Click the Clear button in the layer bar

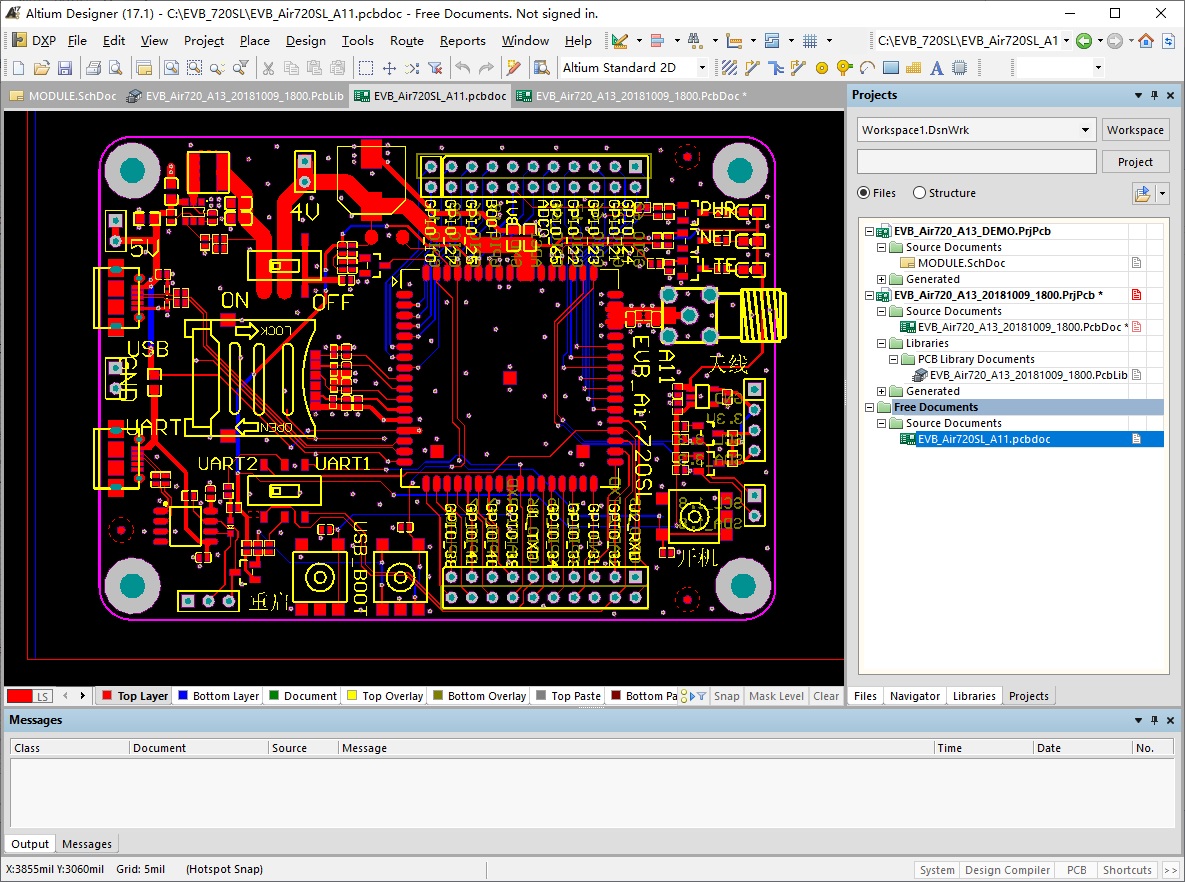826,696
